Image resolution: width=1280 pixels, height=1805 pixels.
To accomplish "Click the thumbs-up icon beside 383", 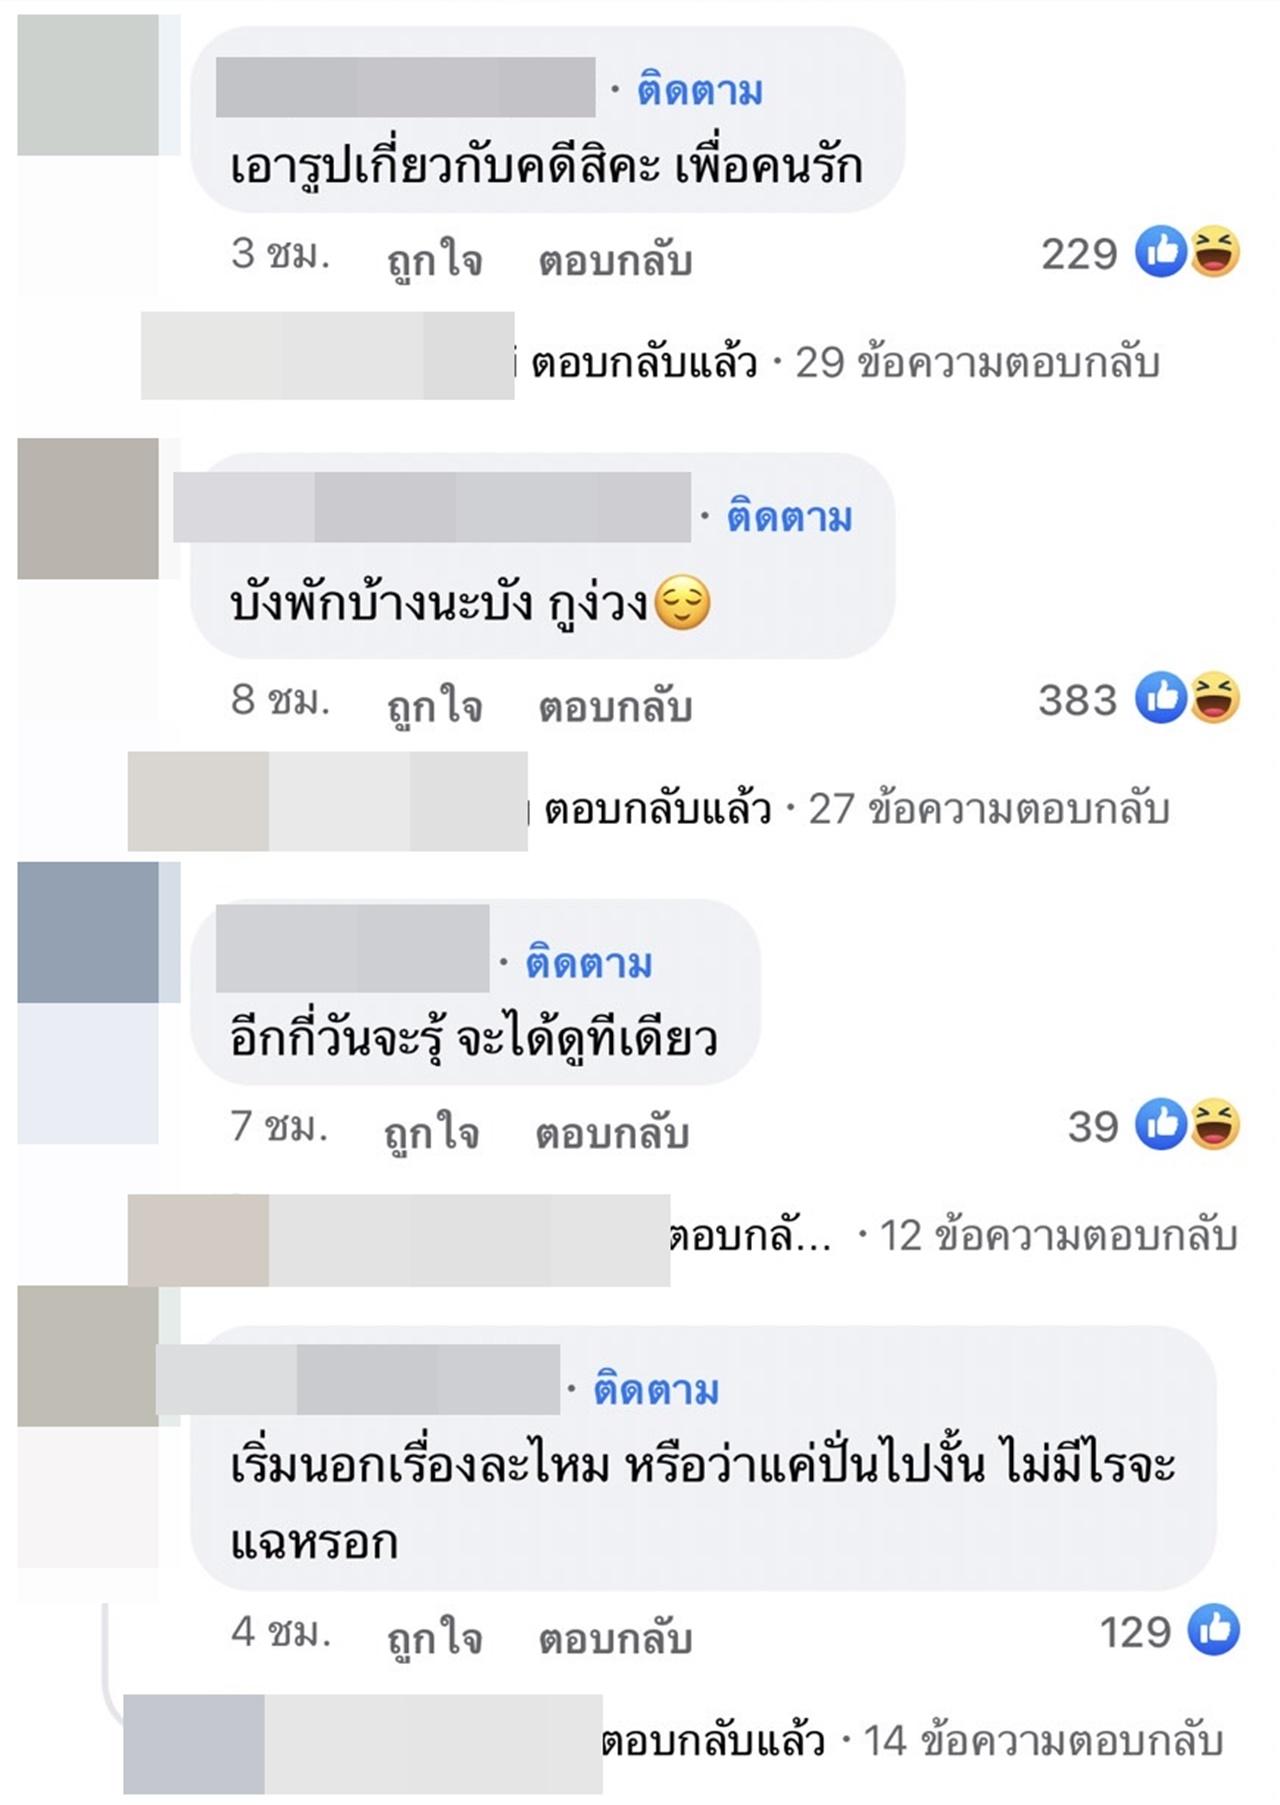I will 1161,698.
